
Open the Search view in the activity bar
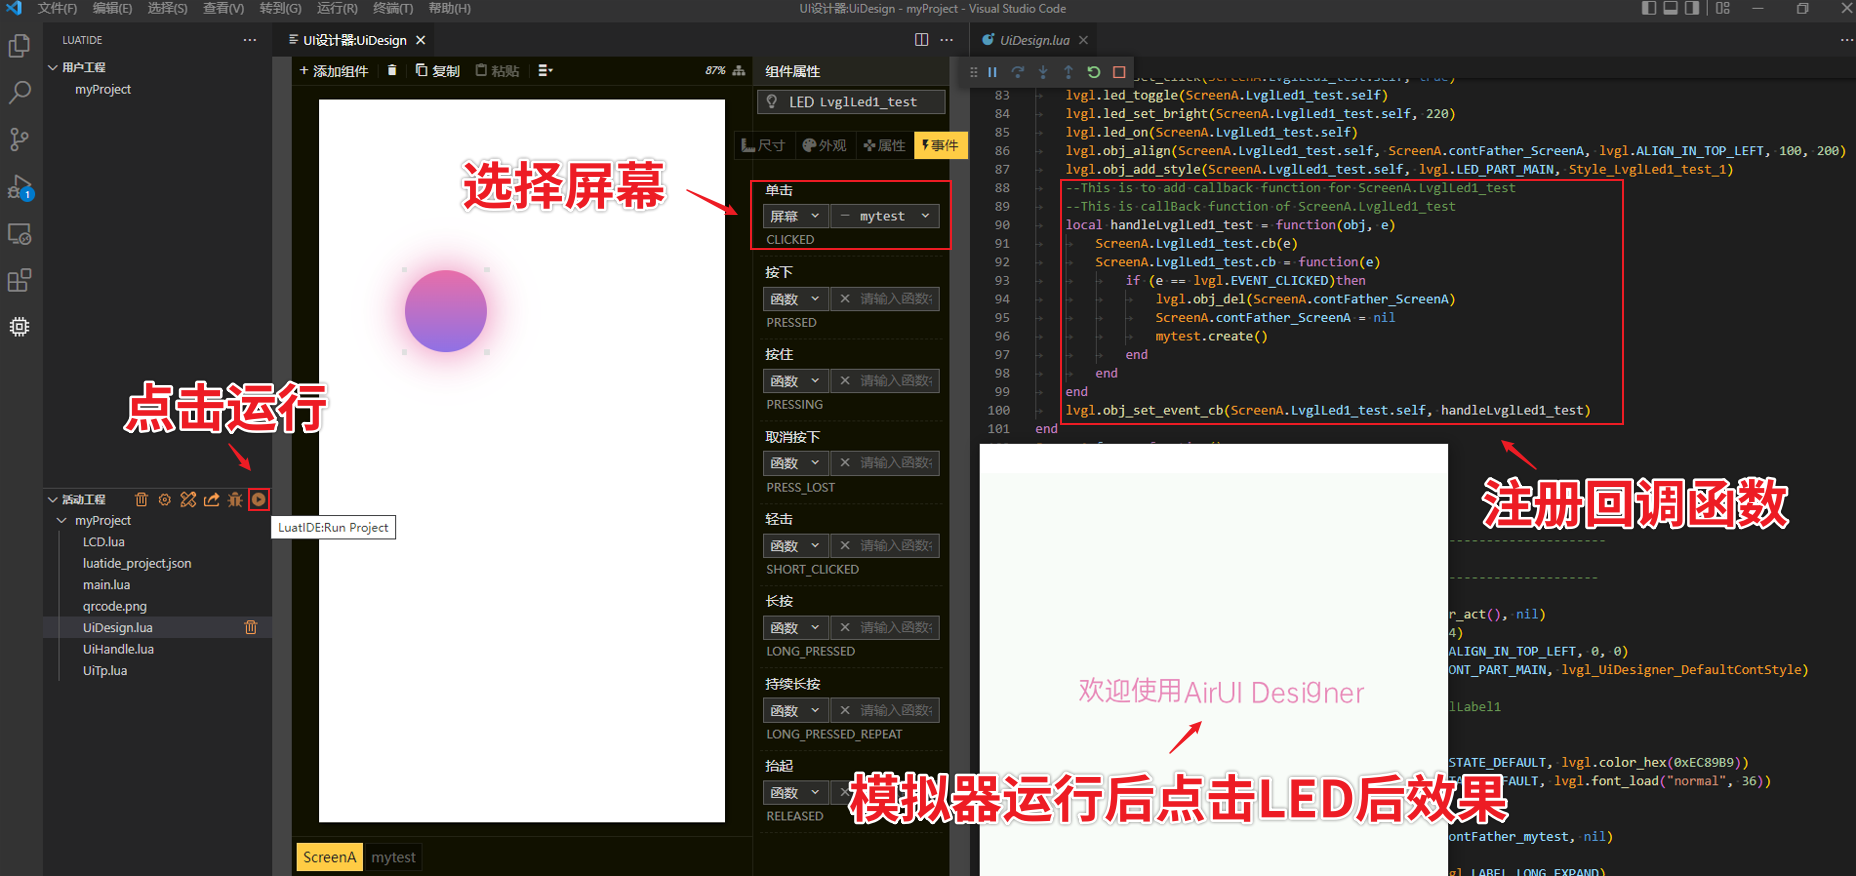tap(19, 93)
